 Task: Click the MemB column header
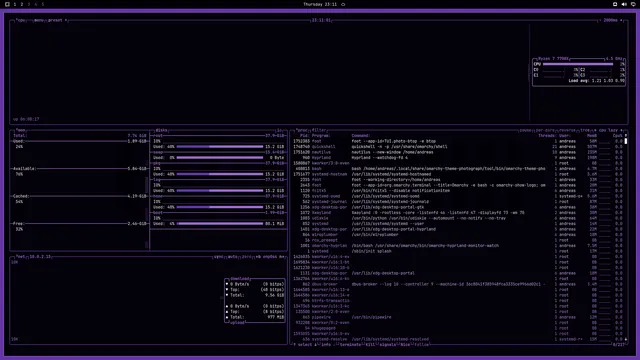pyautogui.click(x=591, y=136)
